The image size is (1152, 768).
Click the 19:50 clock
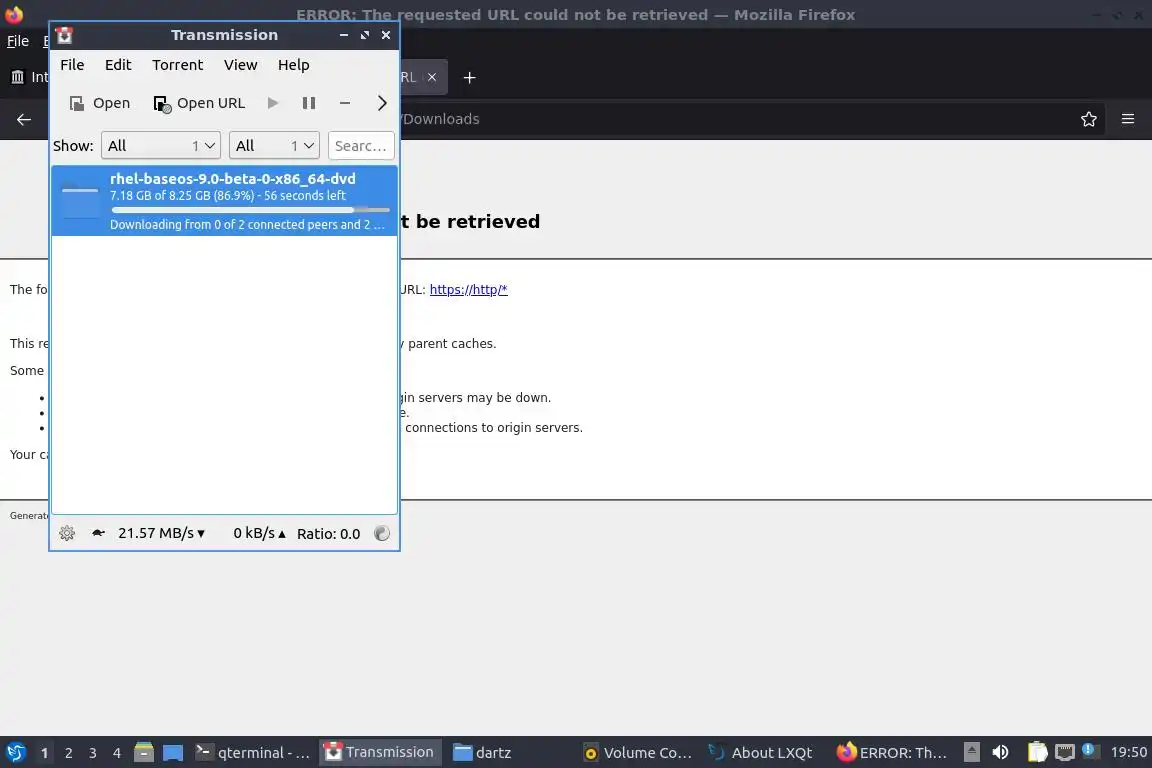pos(1128,752)
